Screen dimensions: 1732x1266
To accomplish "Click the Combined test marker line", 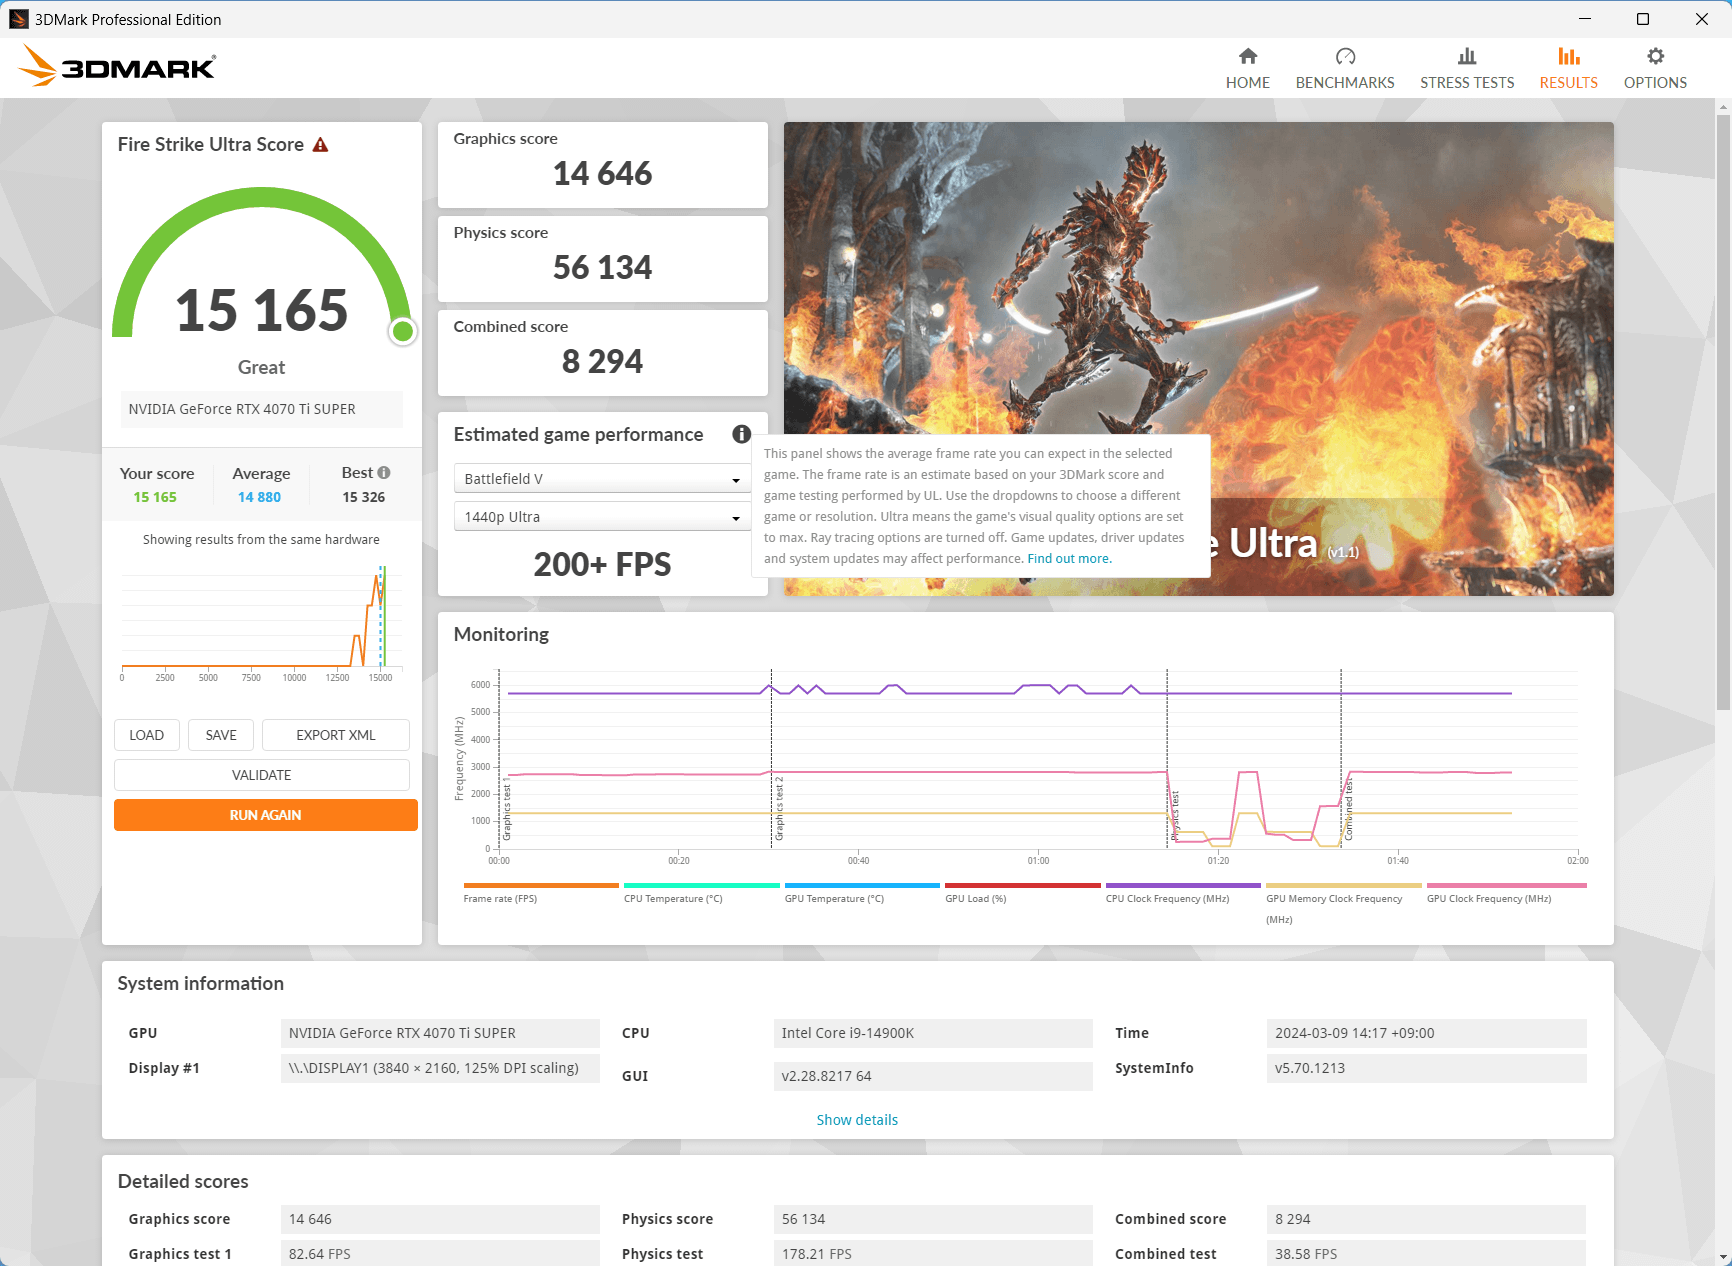I will point(1341,758).
